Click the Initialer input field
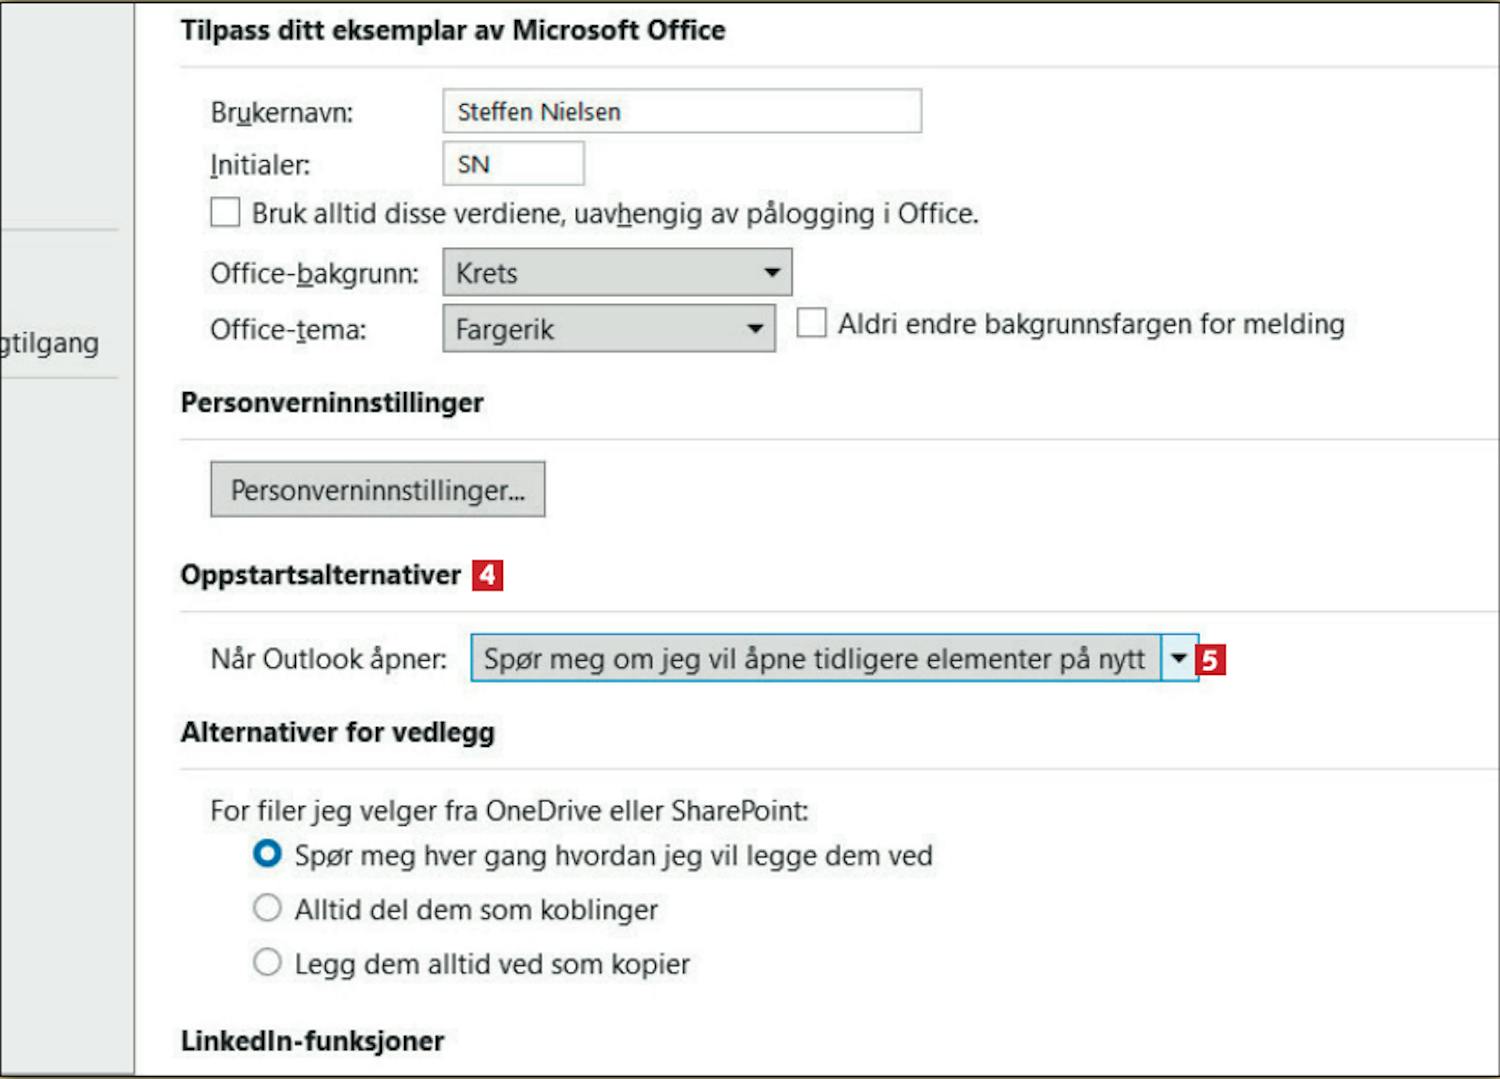The height and width of the screenshot is (1079, 1500). 513,163
